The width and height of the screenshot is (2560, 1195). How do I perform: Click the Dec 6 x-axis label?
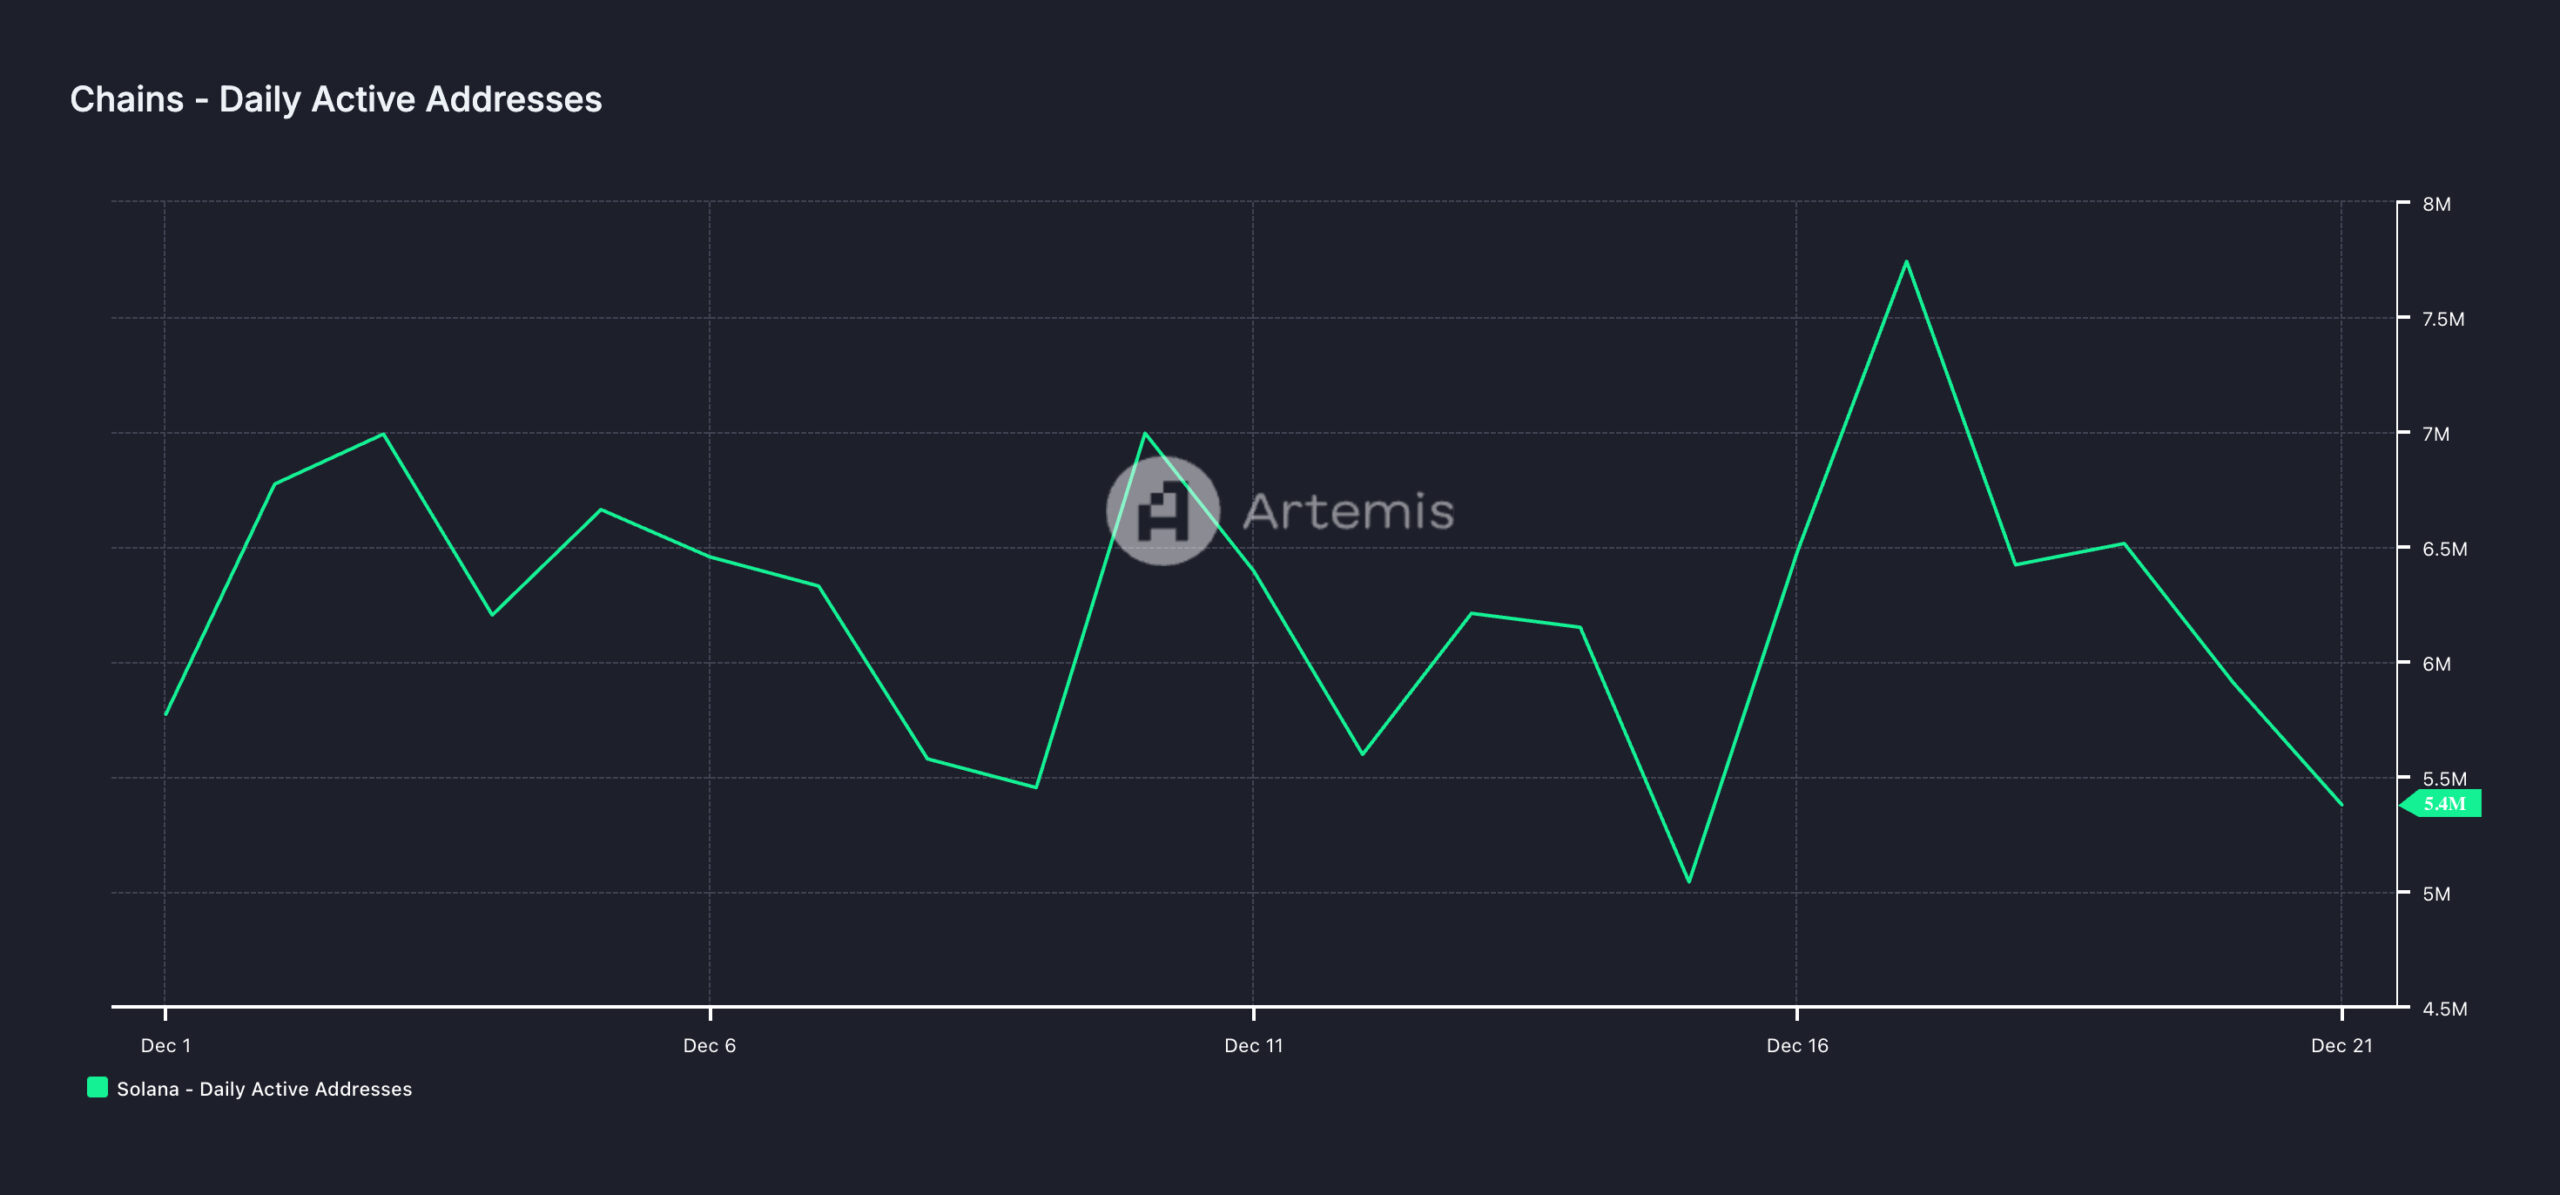[709, 1045]
